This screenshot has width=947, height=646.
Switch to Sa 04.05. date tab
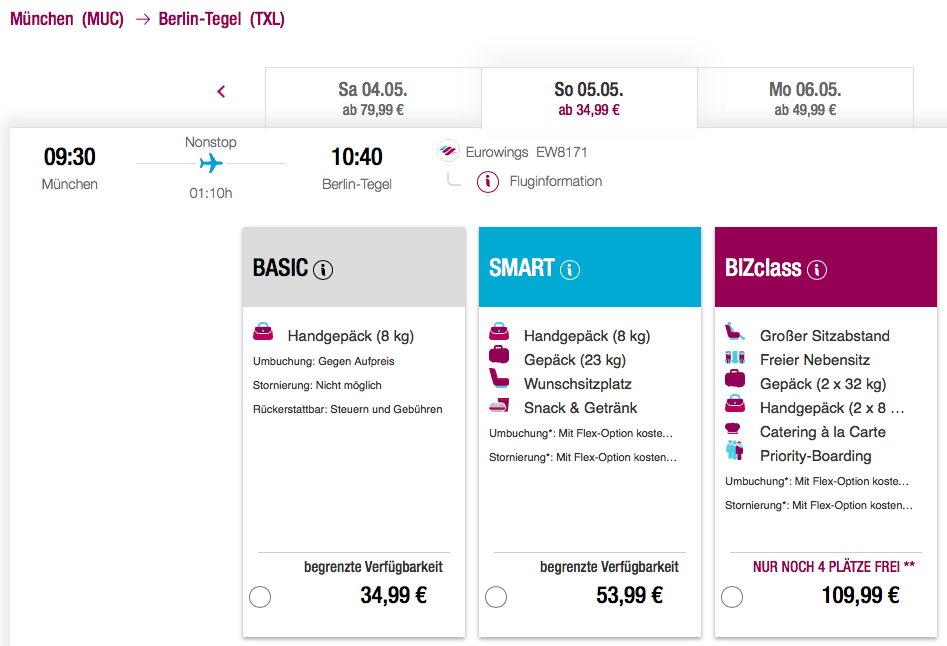click(372, 98)
